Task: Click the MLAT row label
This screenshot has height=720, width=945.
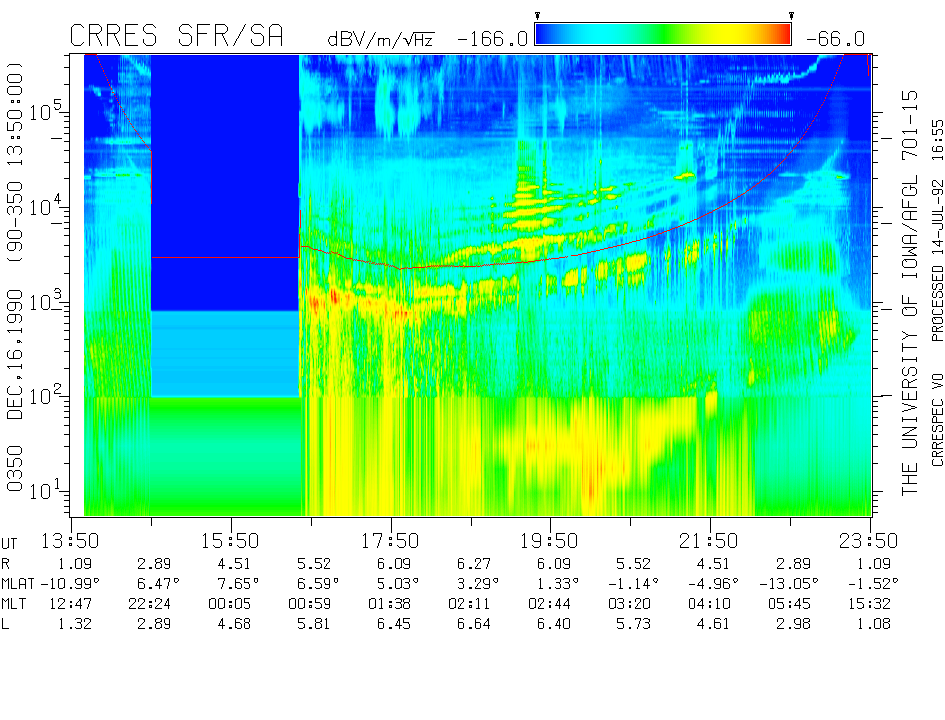Action: click(17, 584)
